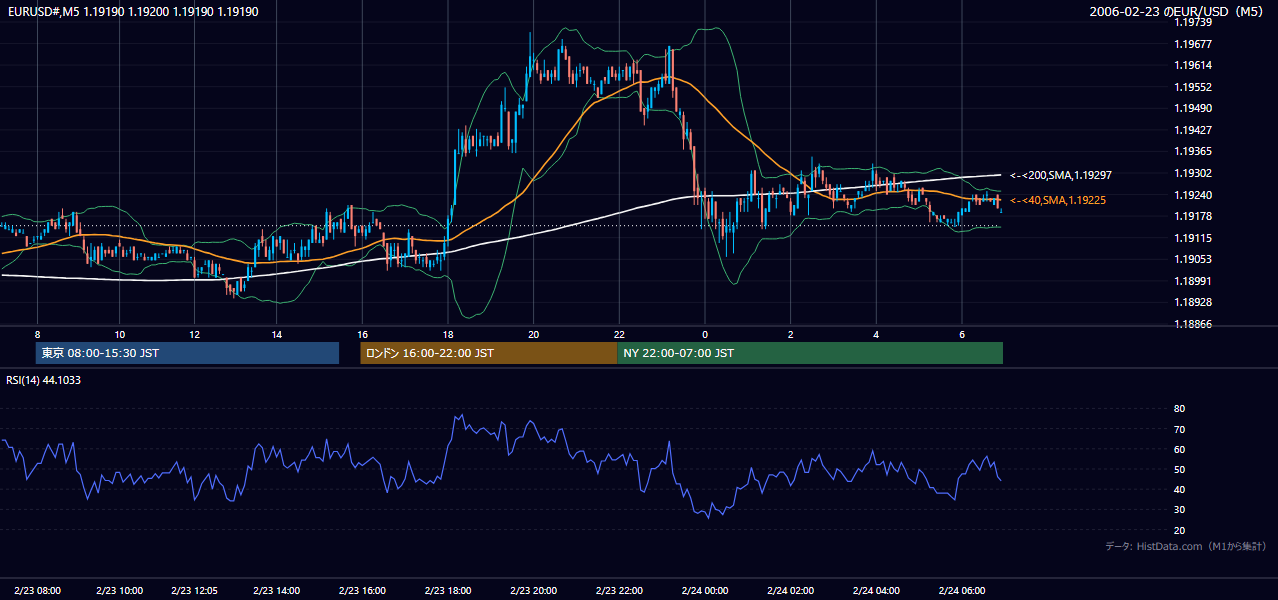This screenshot has width=1278, height=600.
Task: Click hour tick 16 on the price chart axis
Action: [x=363, y=334]
